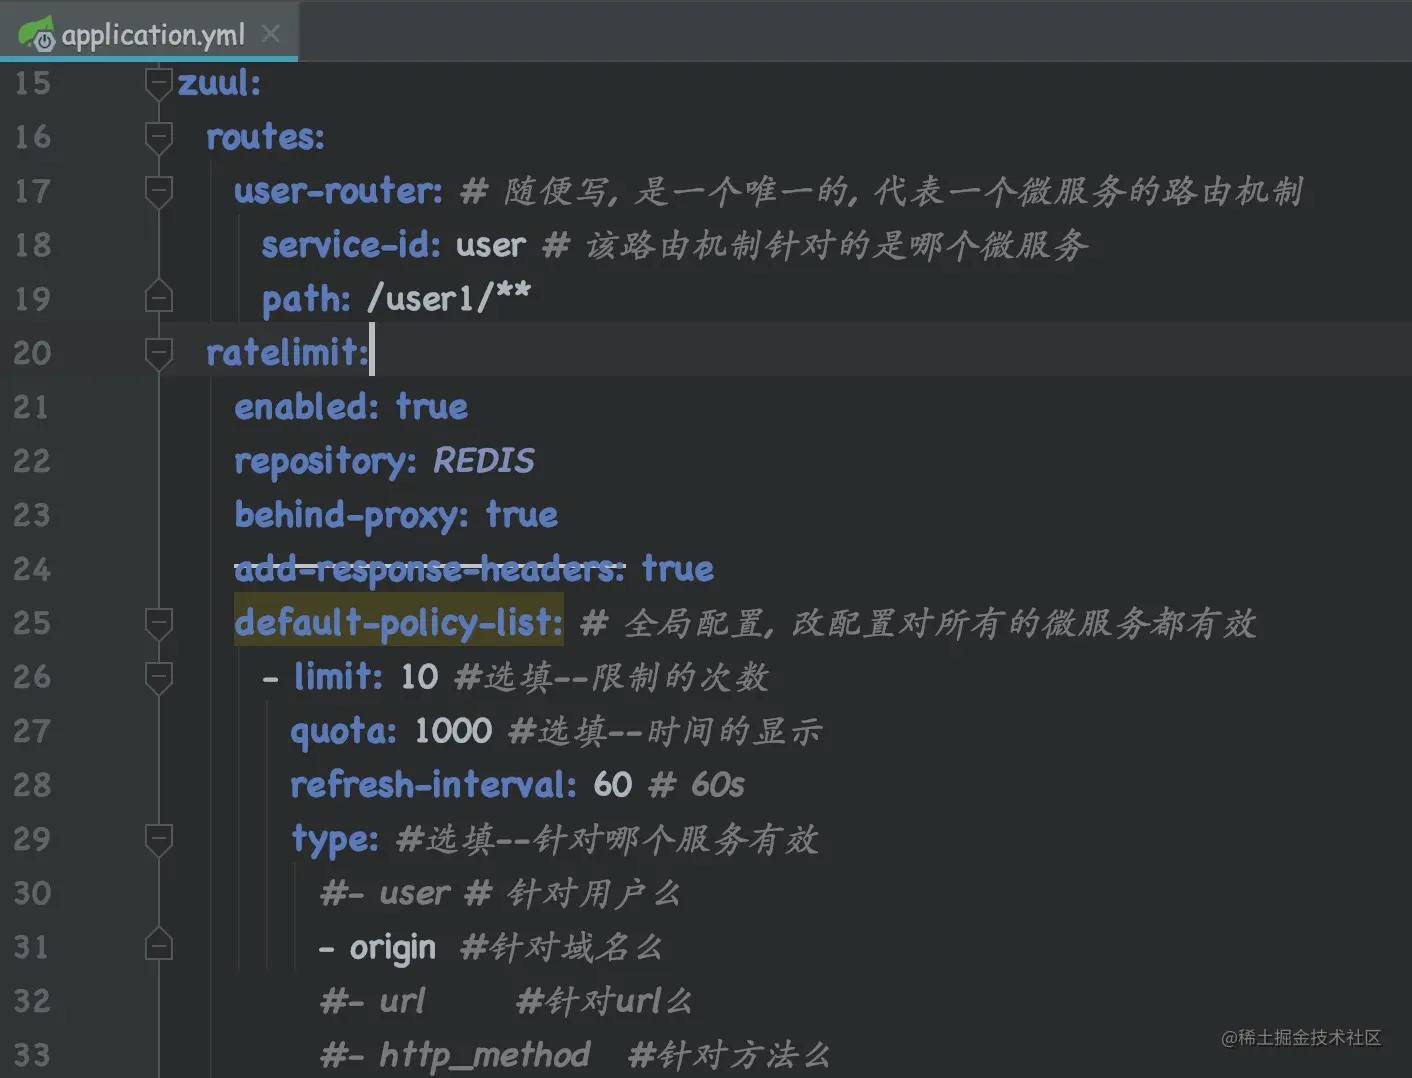Viewport: 1412px width, 1078px height.
Task: Click line number 30 in gutter
Action: pyautogui.click(x=32, y=893)
